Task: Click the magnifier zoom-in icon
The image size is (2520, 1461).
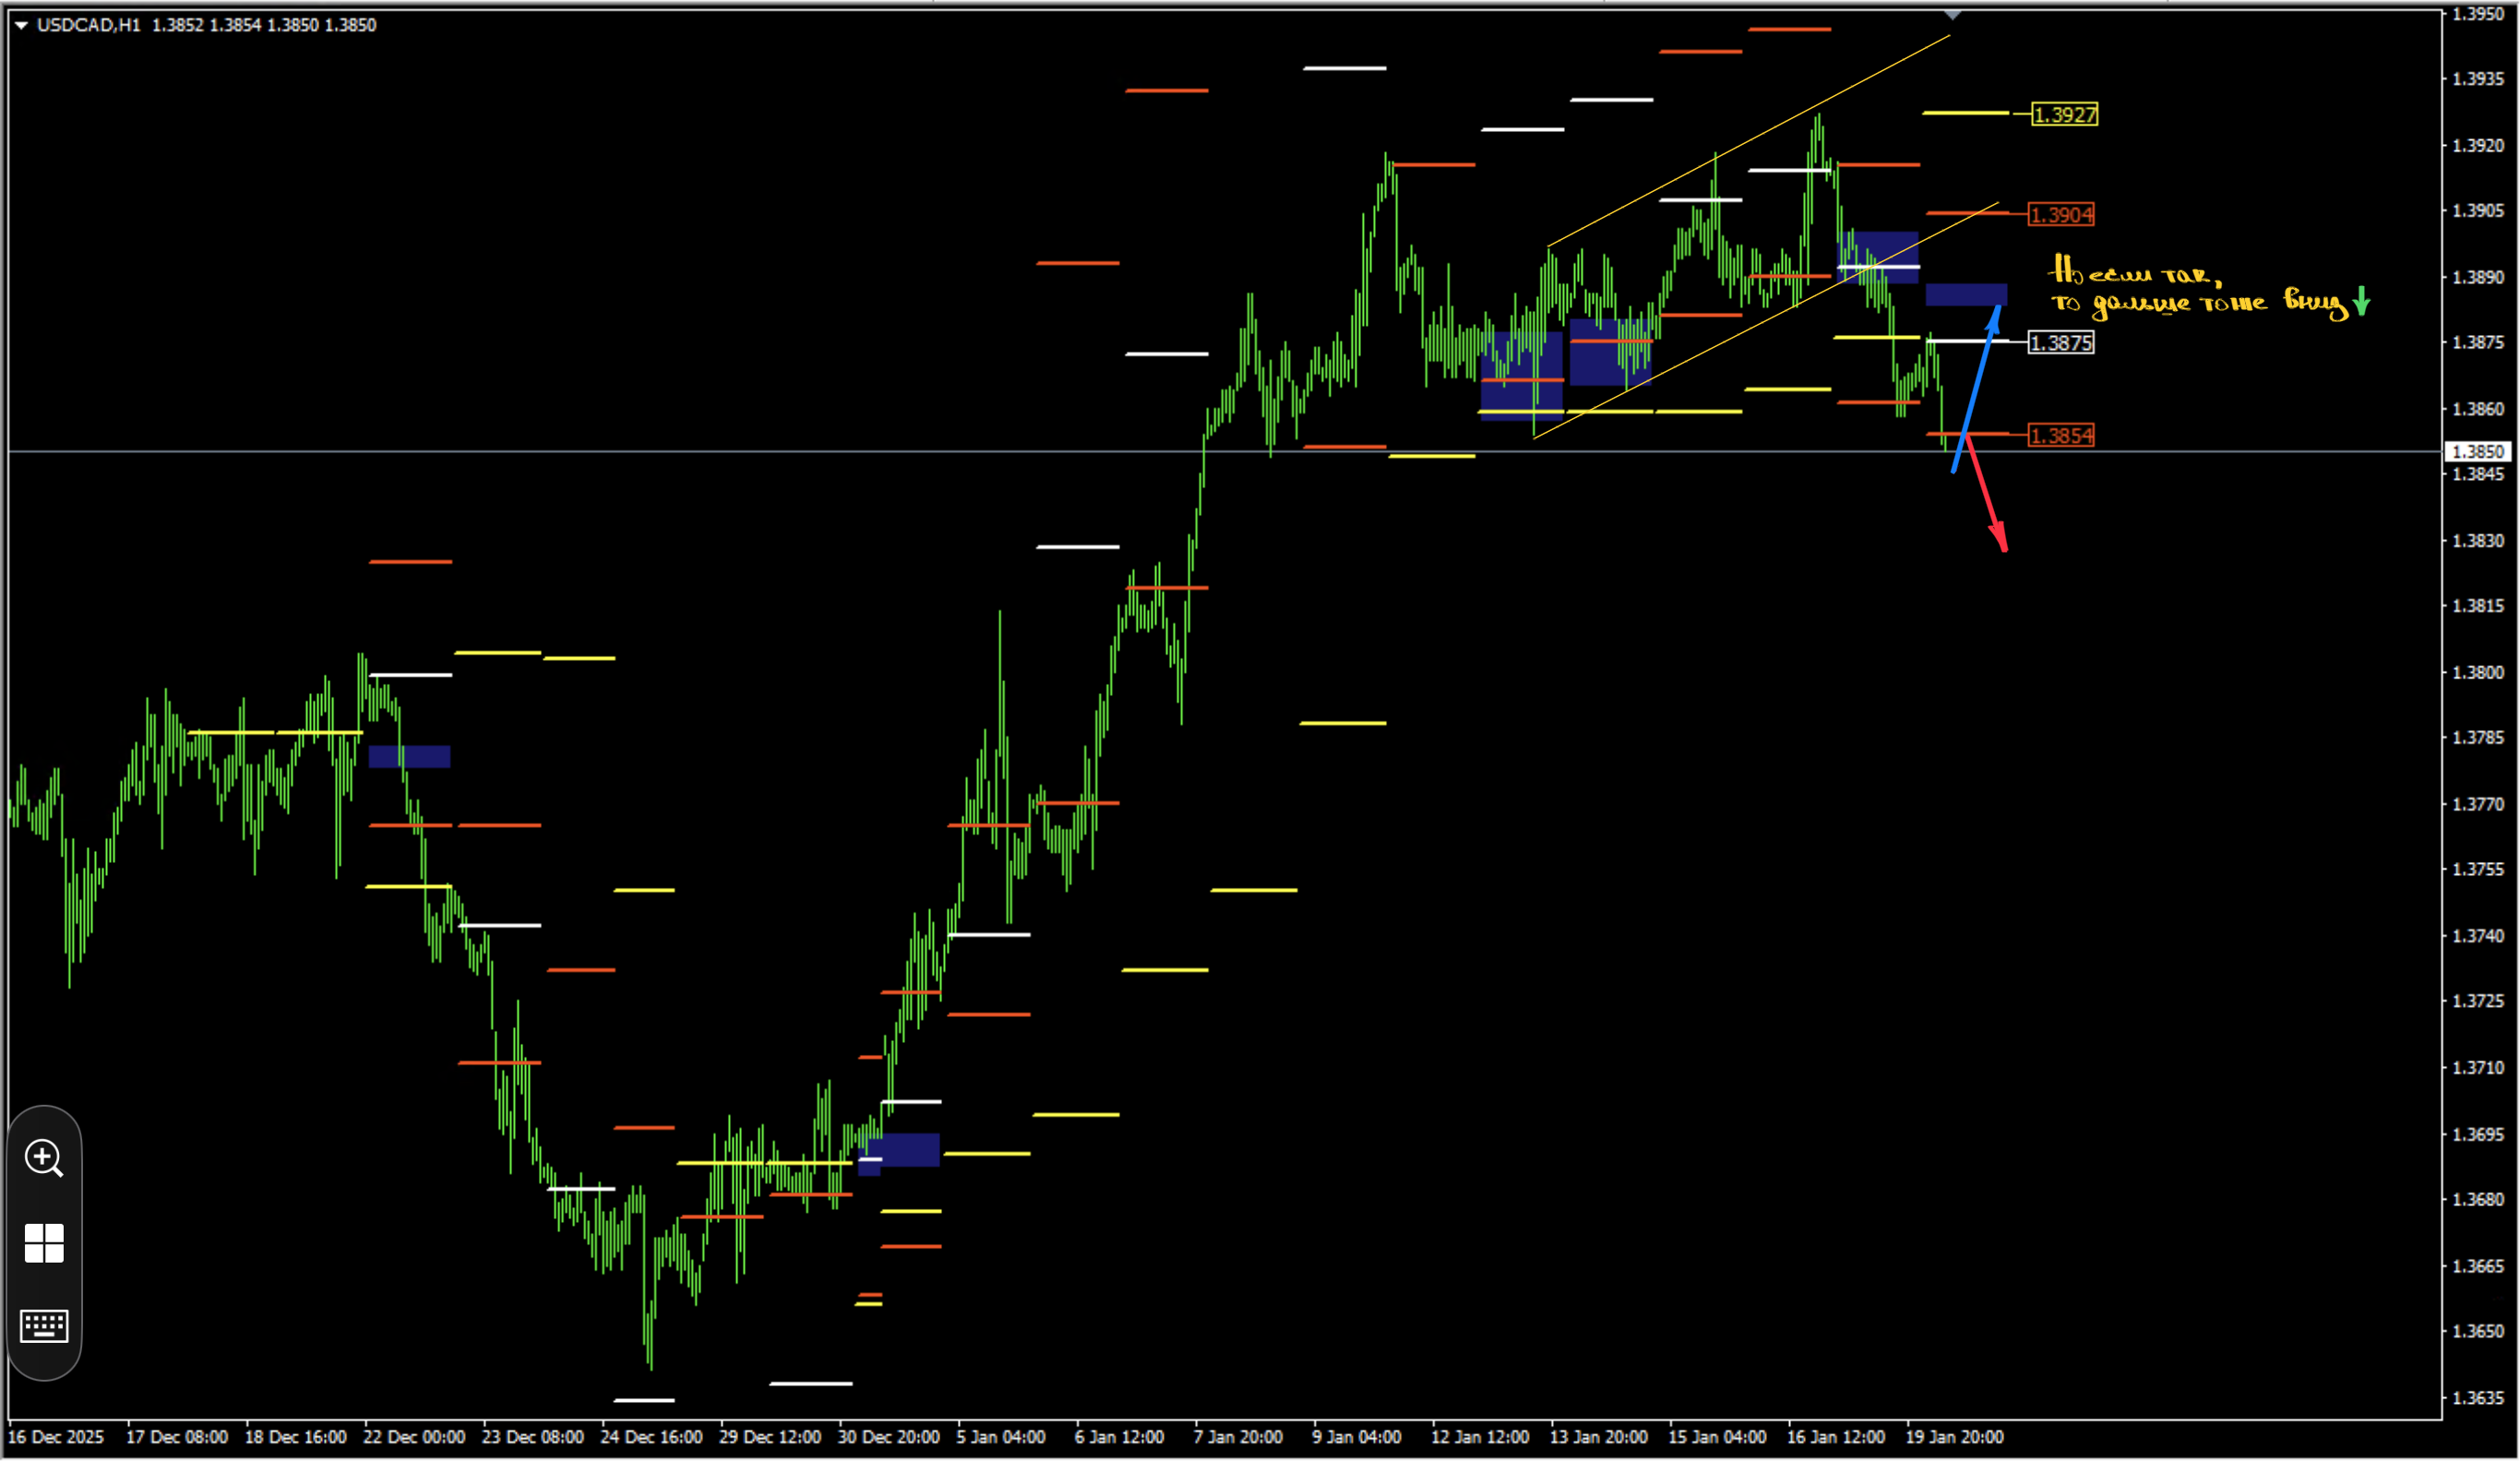Action: (44, 1158)
